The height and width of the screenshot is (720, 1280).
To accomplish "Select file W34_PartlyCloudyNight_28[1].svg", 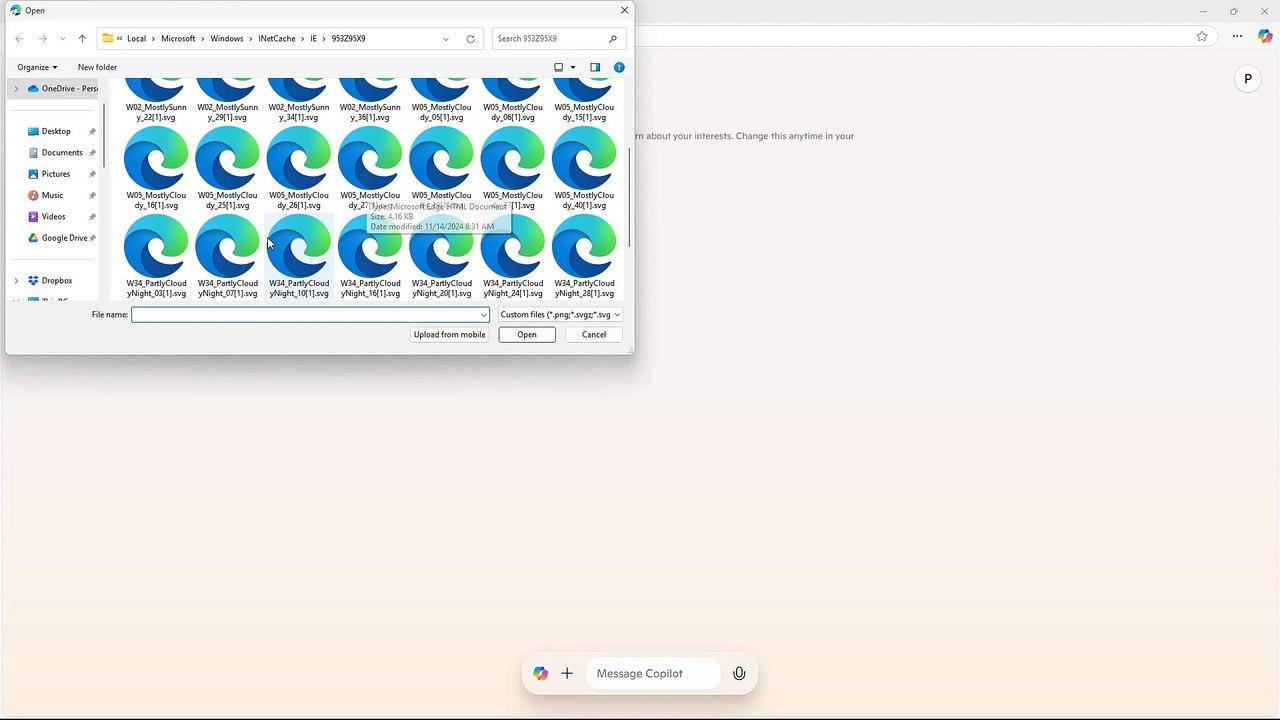I will [x=584, y=257].
